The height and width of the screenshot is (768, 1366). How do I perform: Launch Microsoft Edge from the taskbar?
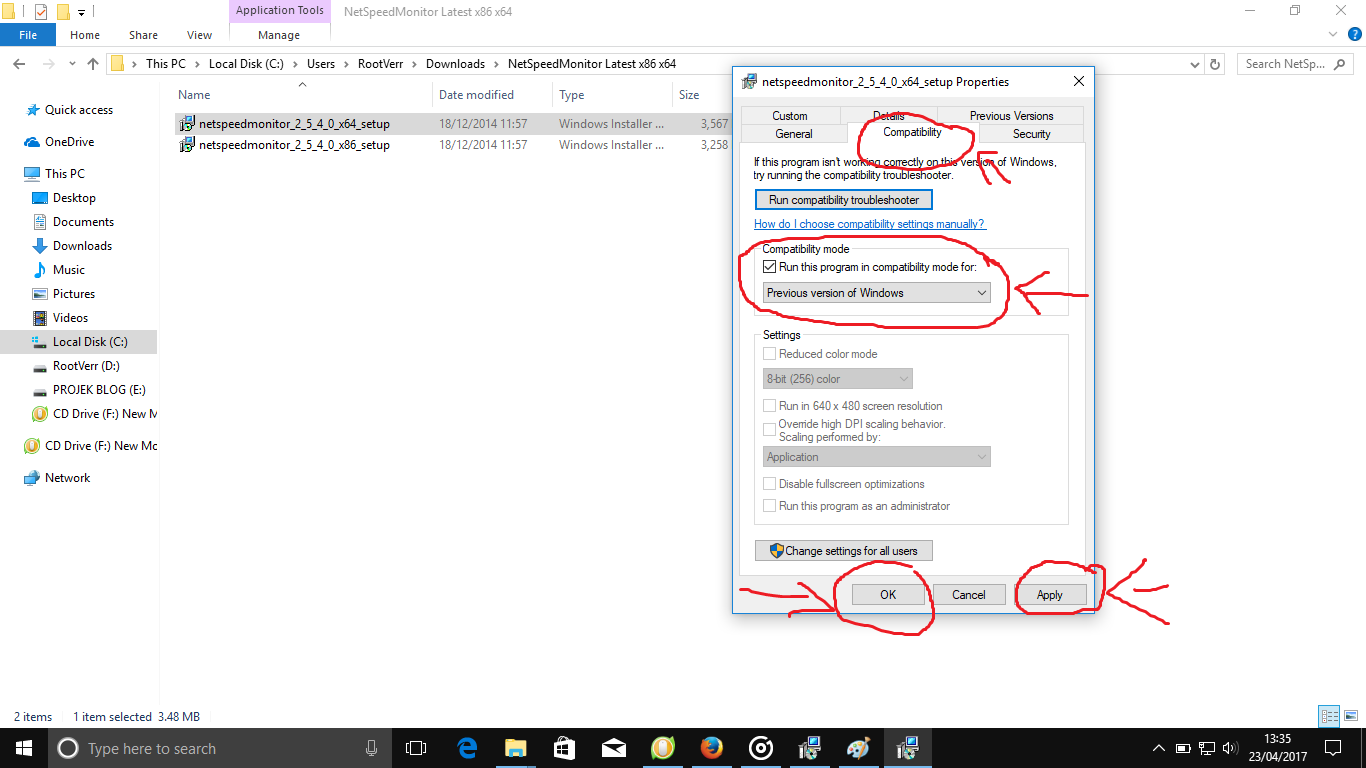tap(466, 748)
